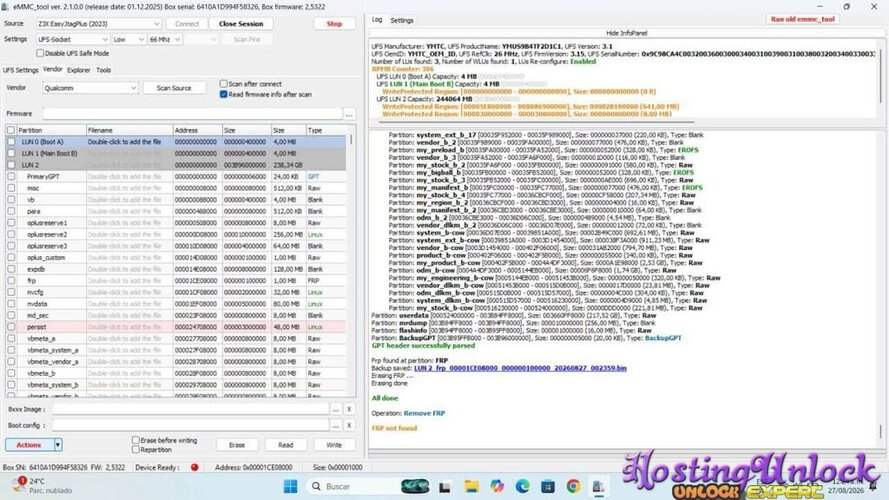889x500 pixels.
Task: Browse for a Bxxx Image file
Action: tap(336, 409)
